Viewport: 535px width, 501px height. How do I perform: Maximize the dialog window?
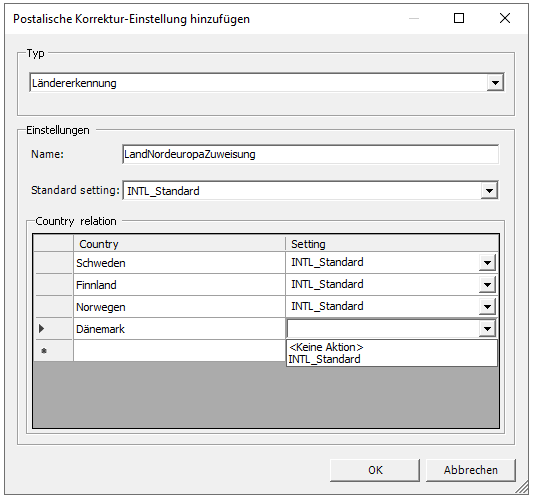(x=459, y=18)
